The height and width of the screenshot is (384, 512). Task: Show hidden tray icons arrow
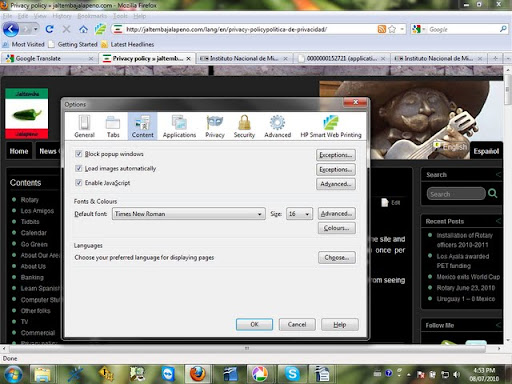409,375
